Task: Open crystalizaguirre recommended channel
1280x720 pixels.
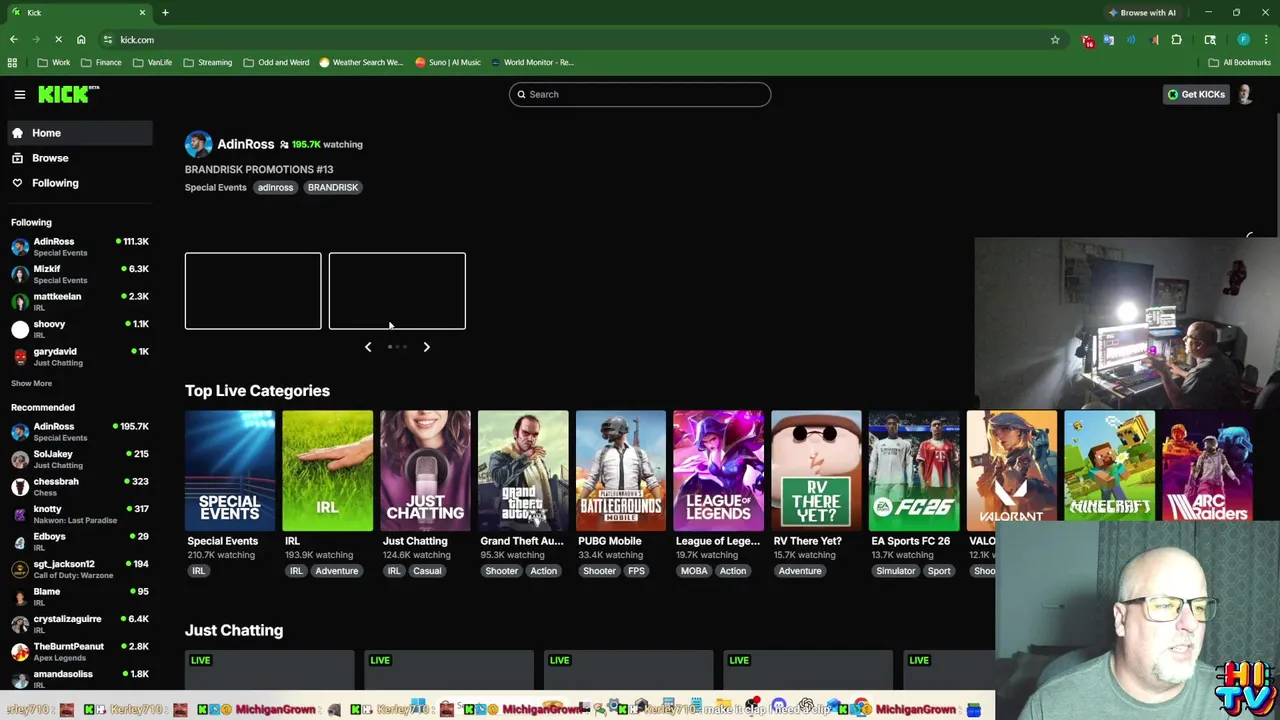Action: point(80,624)
